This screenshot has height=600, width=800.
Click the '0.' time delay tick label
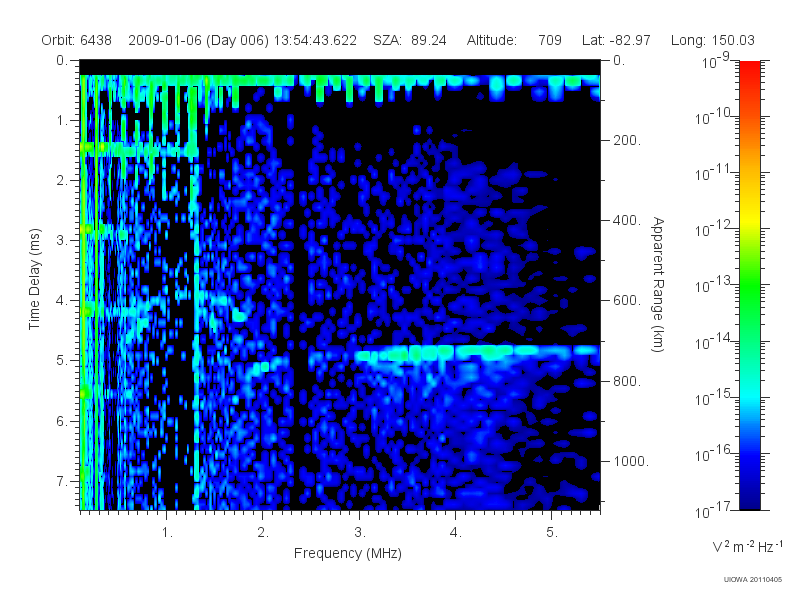[62, 60]
